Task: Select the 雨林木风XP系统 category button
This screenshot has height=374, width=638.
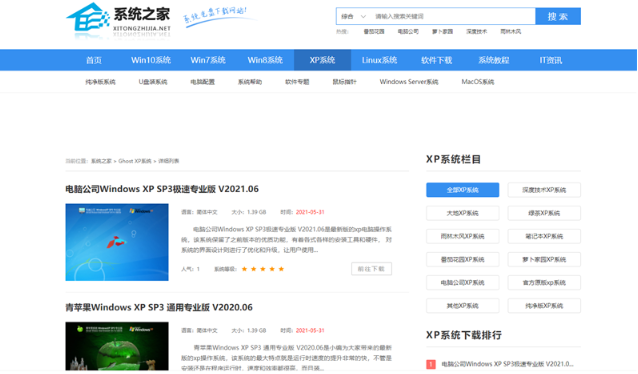Action: pos(463,236)
